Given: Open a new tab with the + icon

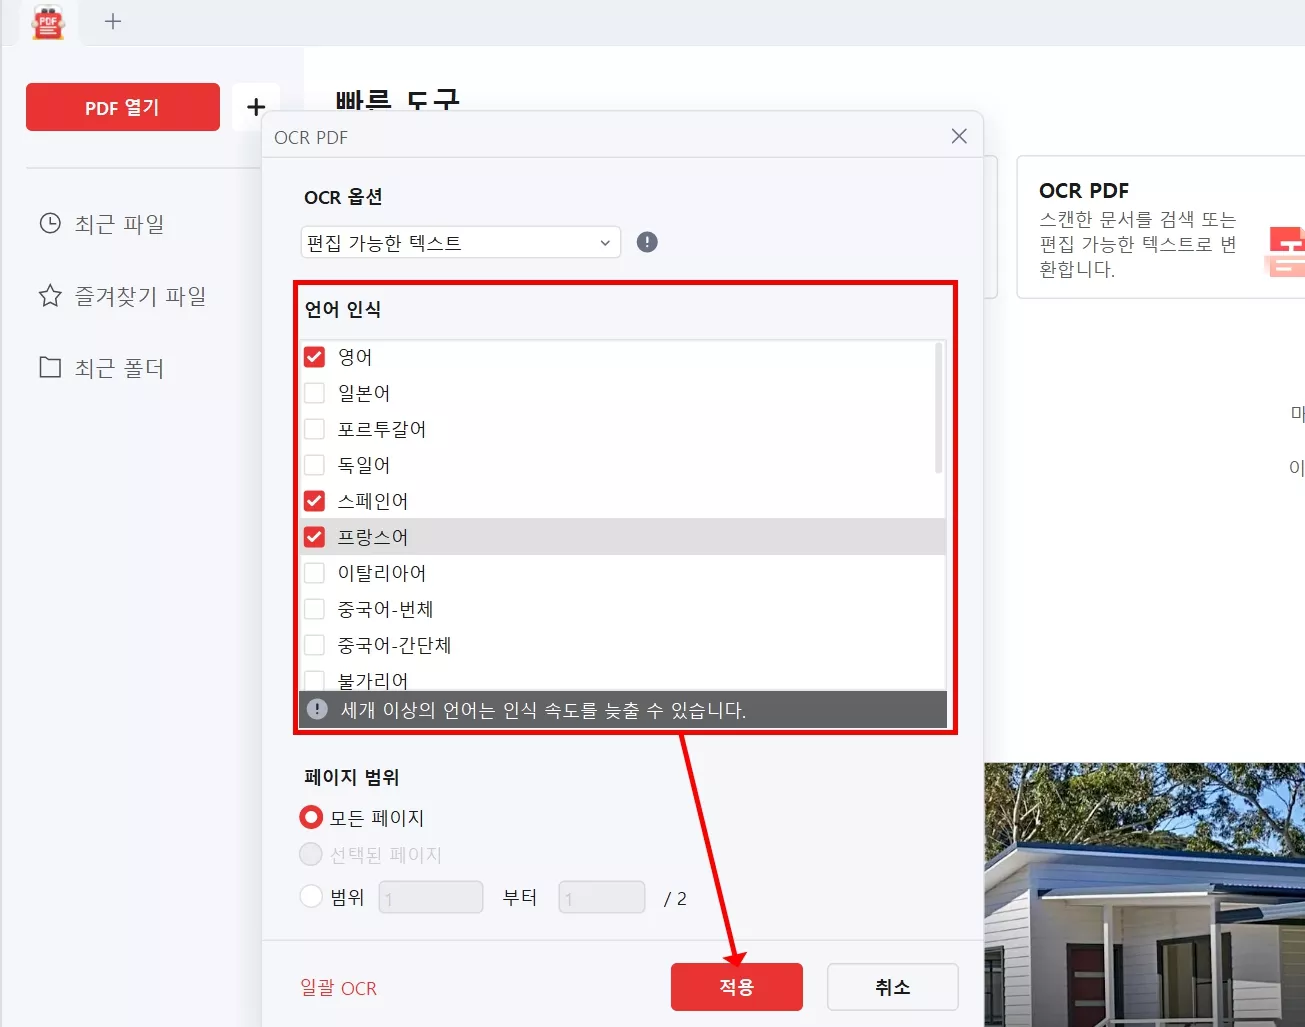Looking at the screenshot, I should (113, 21).
